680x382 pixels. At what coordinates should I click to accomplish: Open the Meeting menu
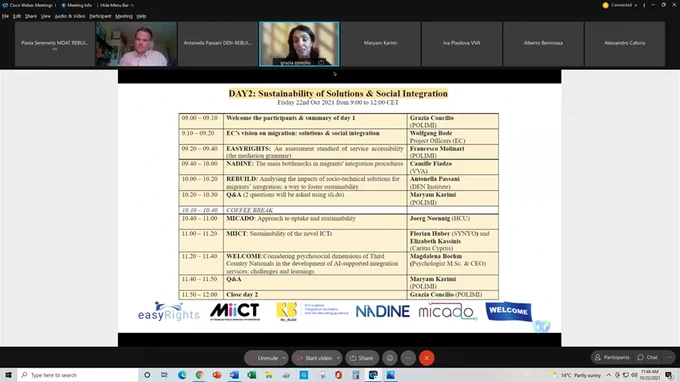(x=124, y=16)
